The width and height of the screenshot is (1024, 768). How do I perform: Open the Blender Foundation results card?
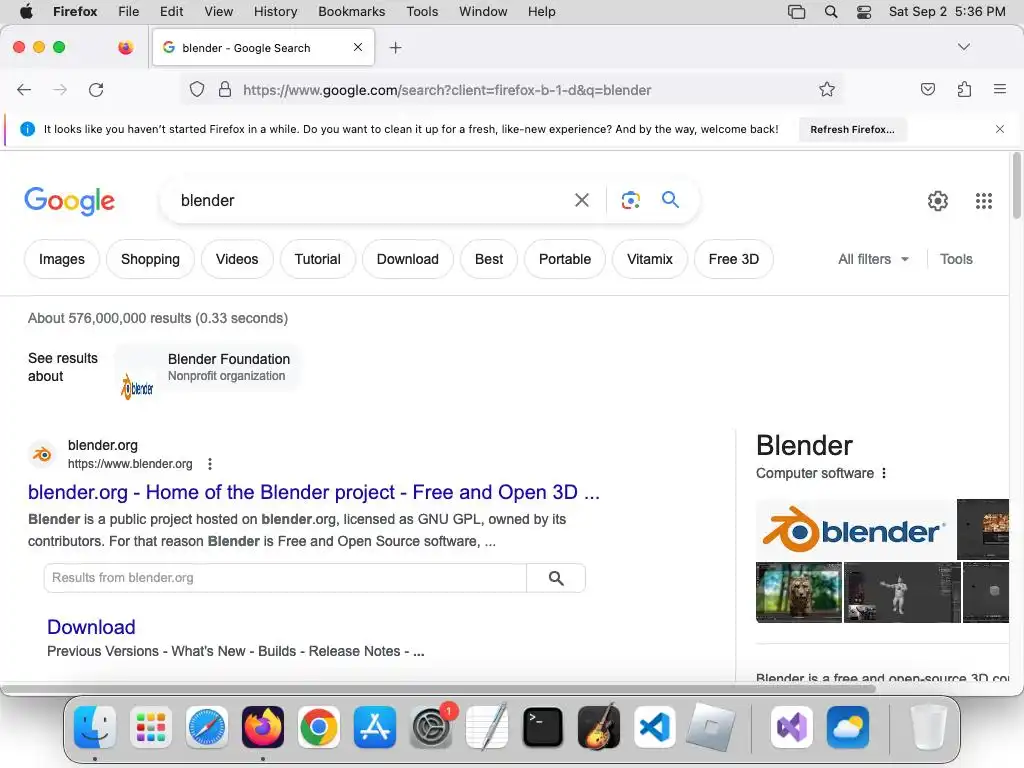pyautogui.click(x=208, y=369)
